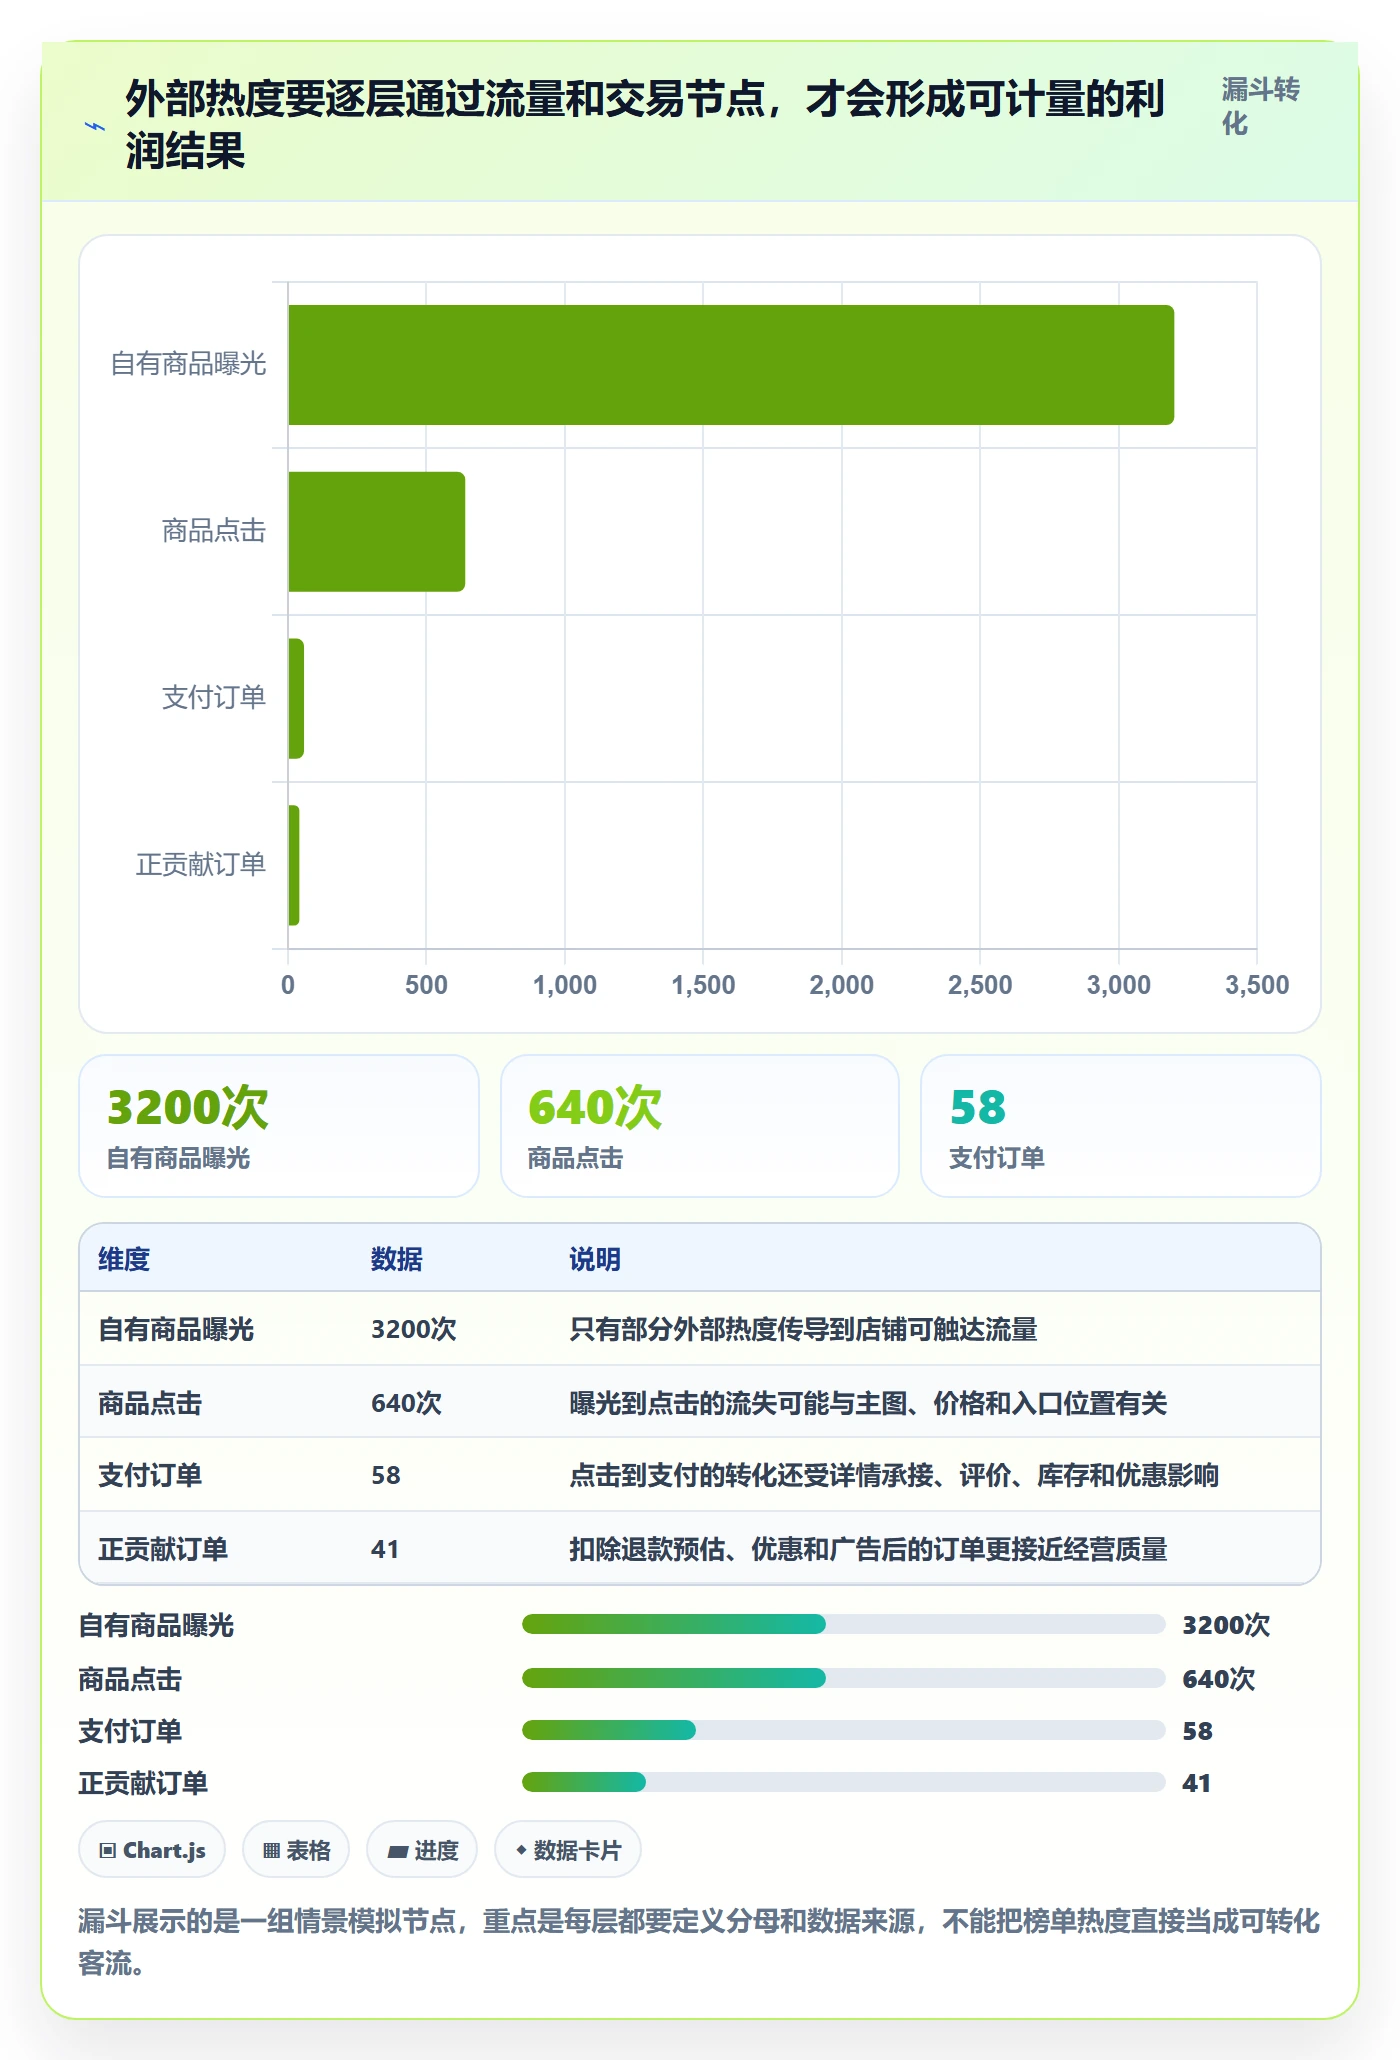
Task: Click the 维度 column header
Action: click(124, 1259)
